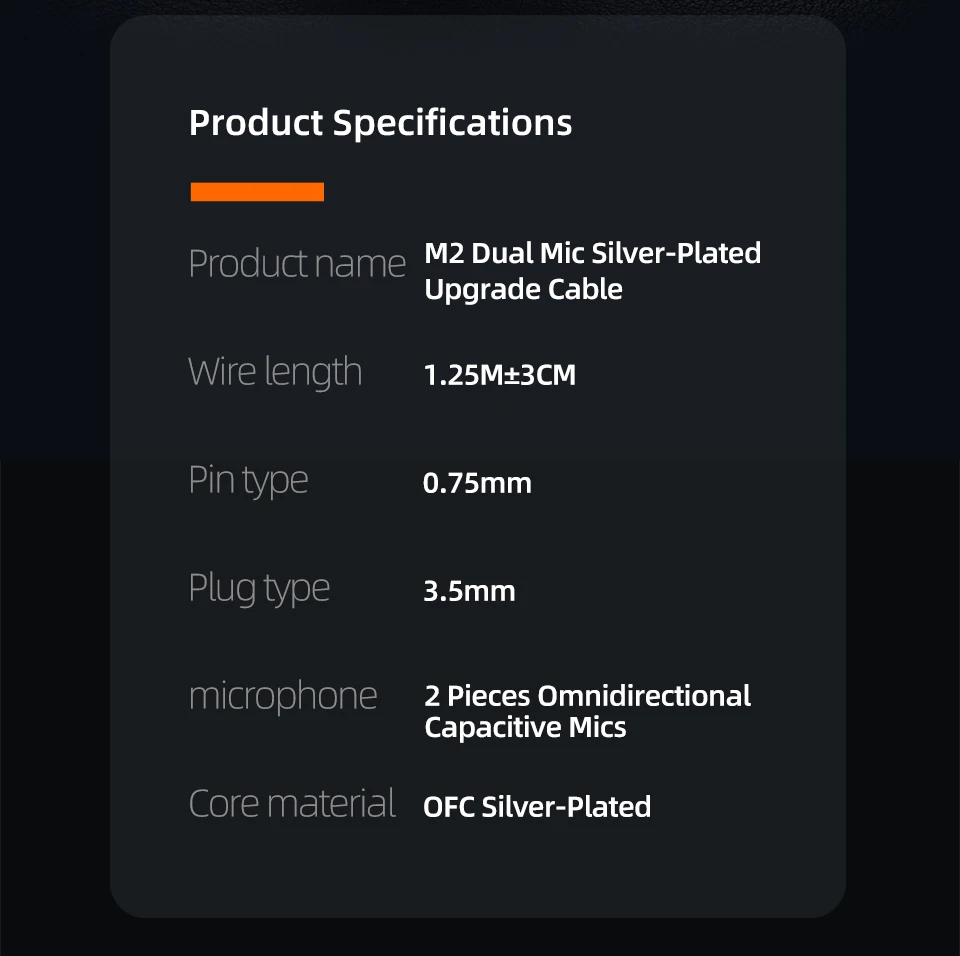
Task: Click the "Core material" label
Action: [292, 804]
